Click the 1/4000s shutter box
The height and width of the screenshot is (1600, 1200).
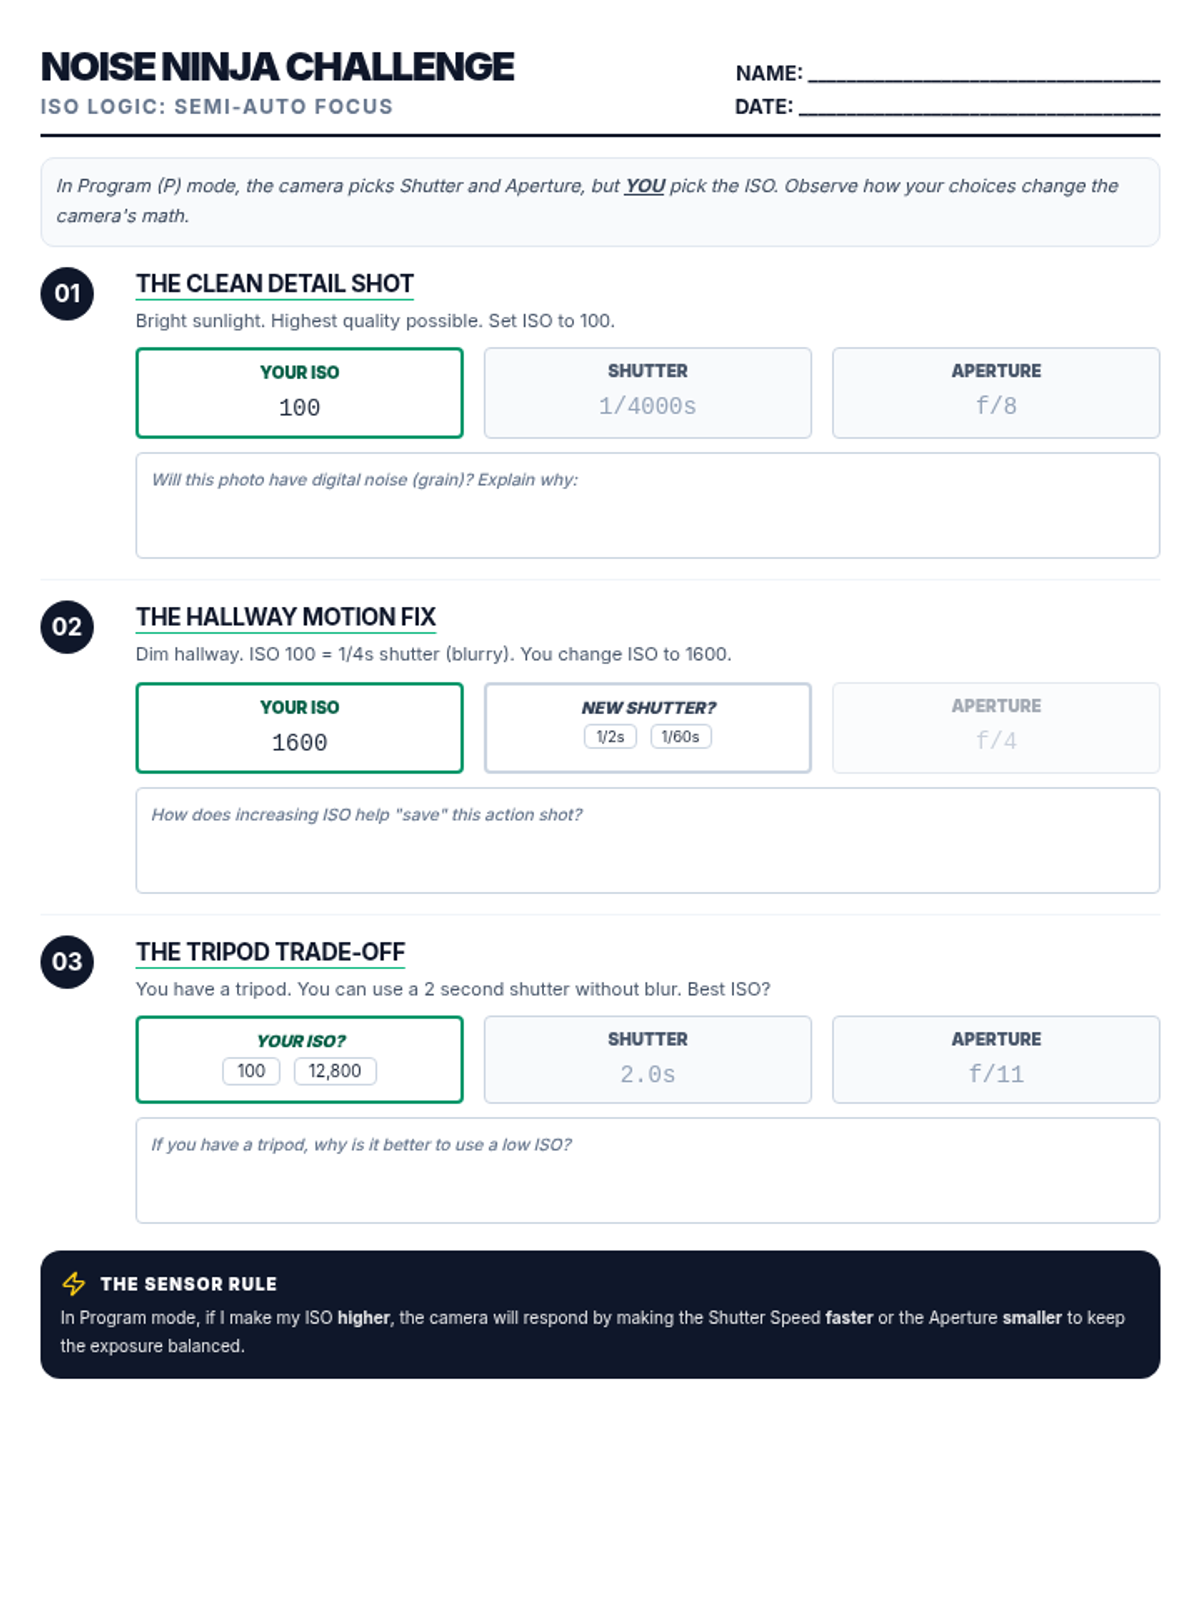(647, 393)
